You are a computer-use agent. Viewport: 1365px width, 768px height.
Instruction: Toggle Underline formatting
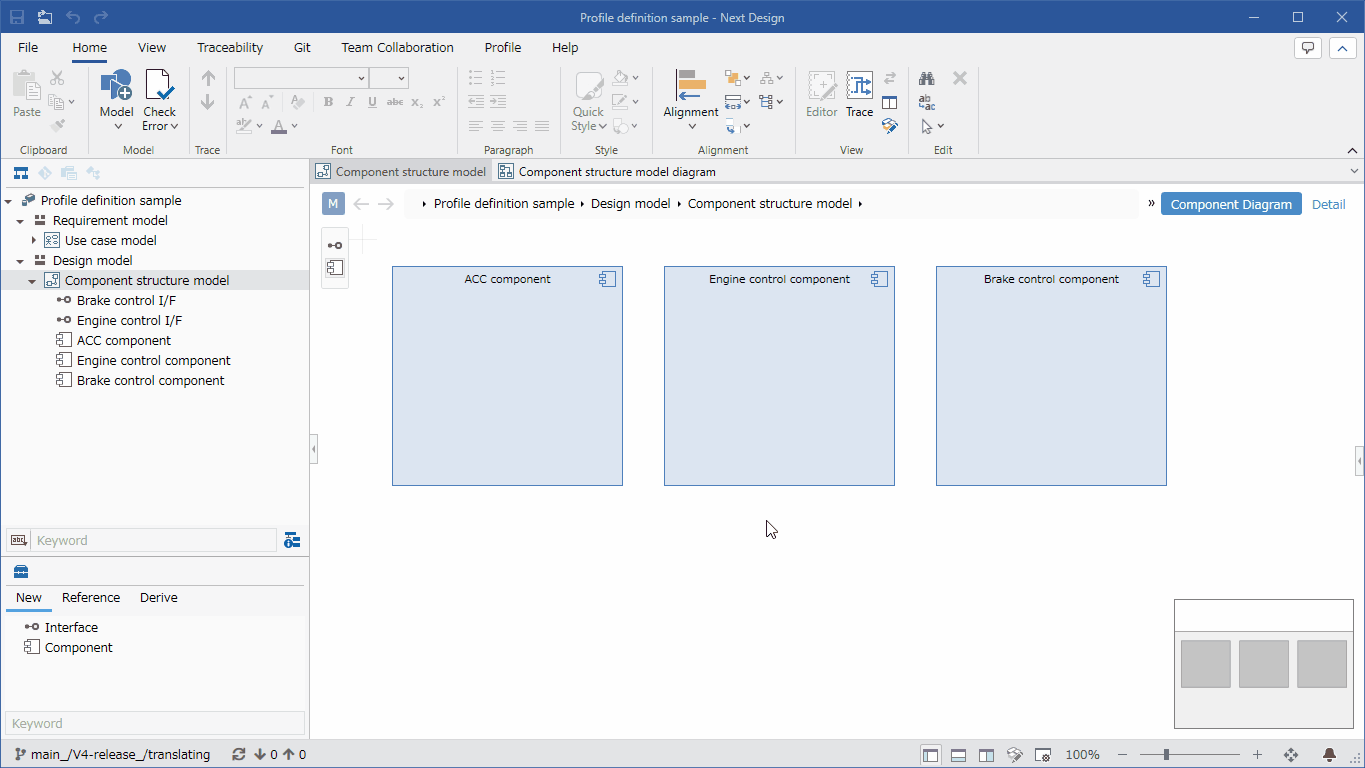[x=372, y=102]
